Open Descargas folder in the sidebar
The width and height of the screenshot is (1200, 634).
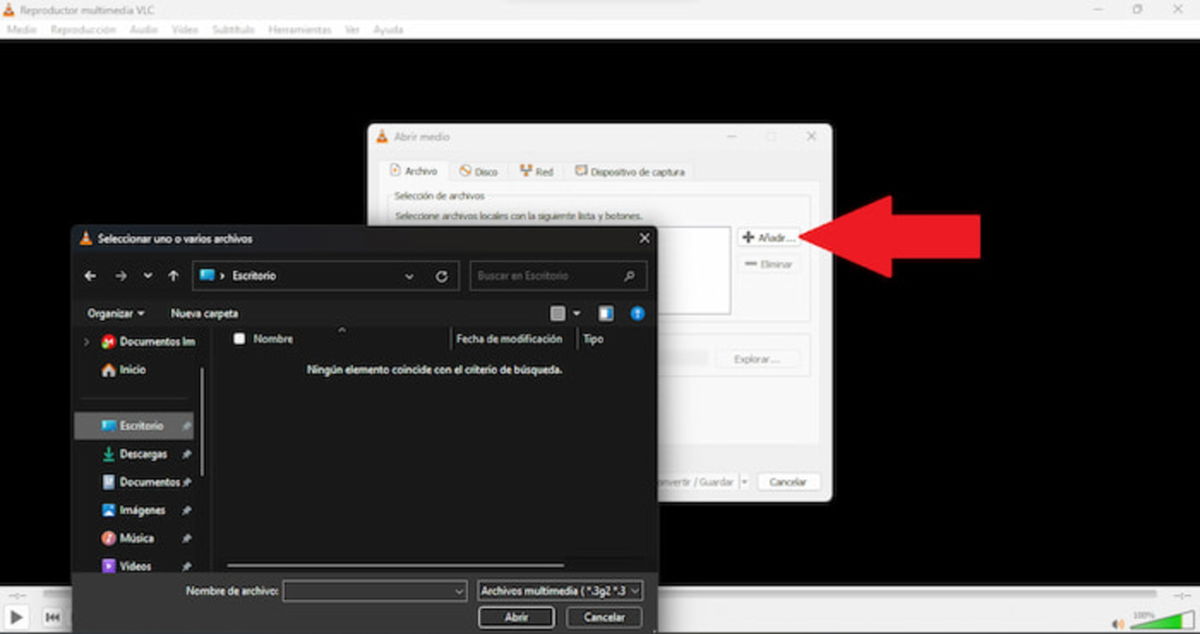[135, 454]
